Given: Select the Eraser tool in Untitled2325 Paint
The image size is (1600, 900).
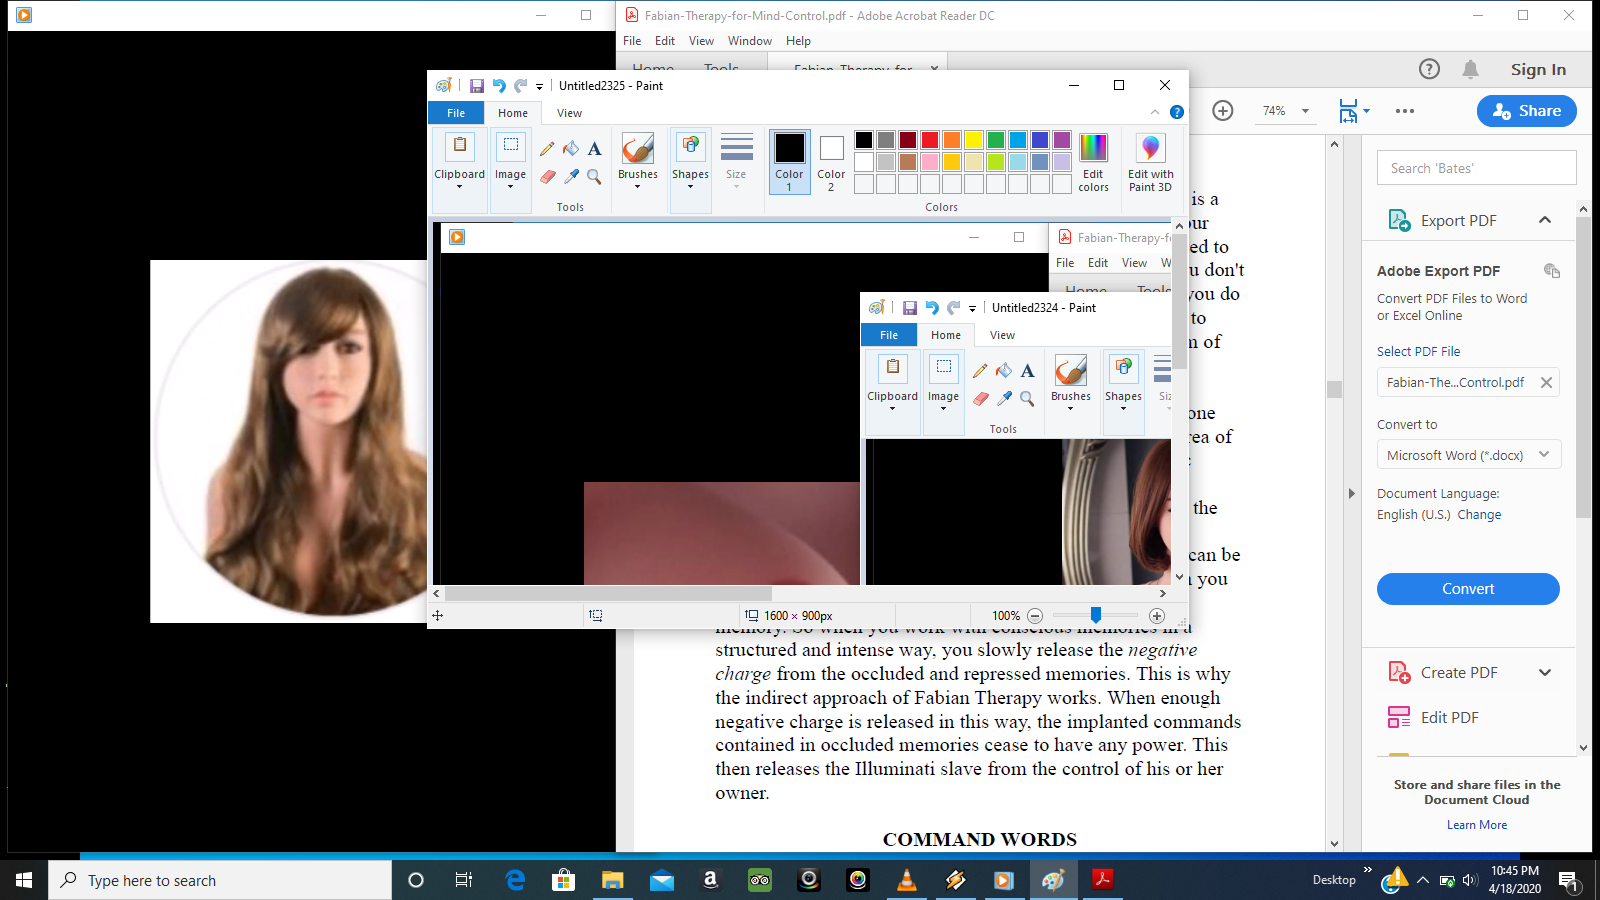Looking at the screenshot, I should 547,177.
